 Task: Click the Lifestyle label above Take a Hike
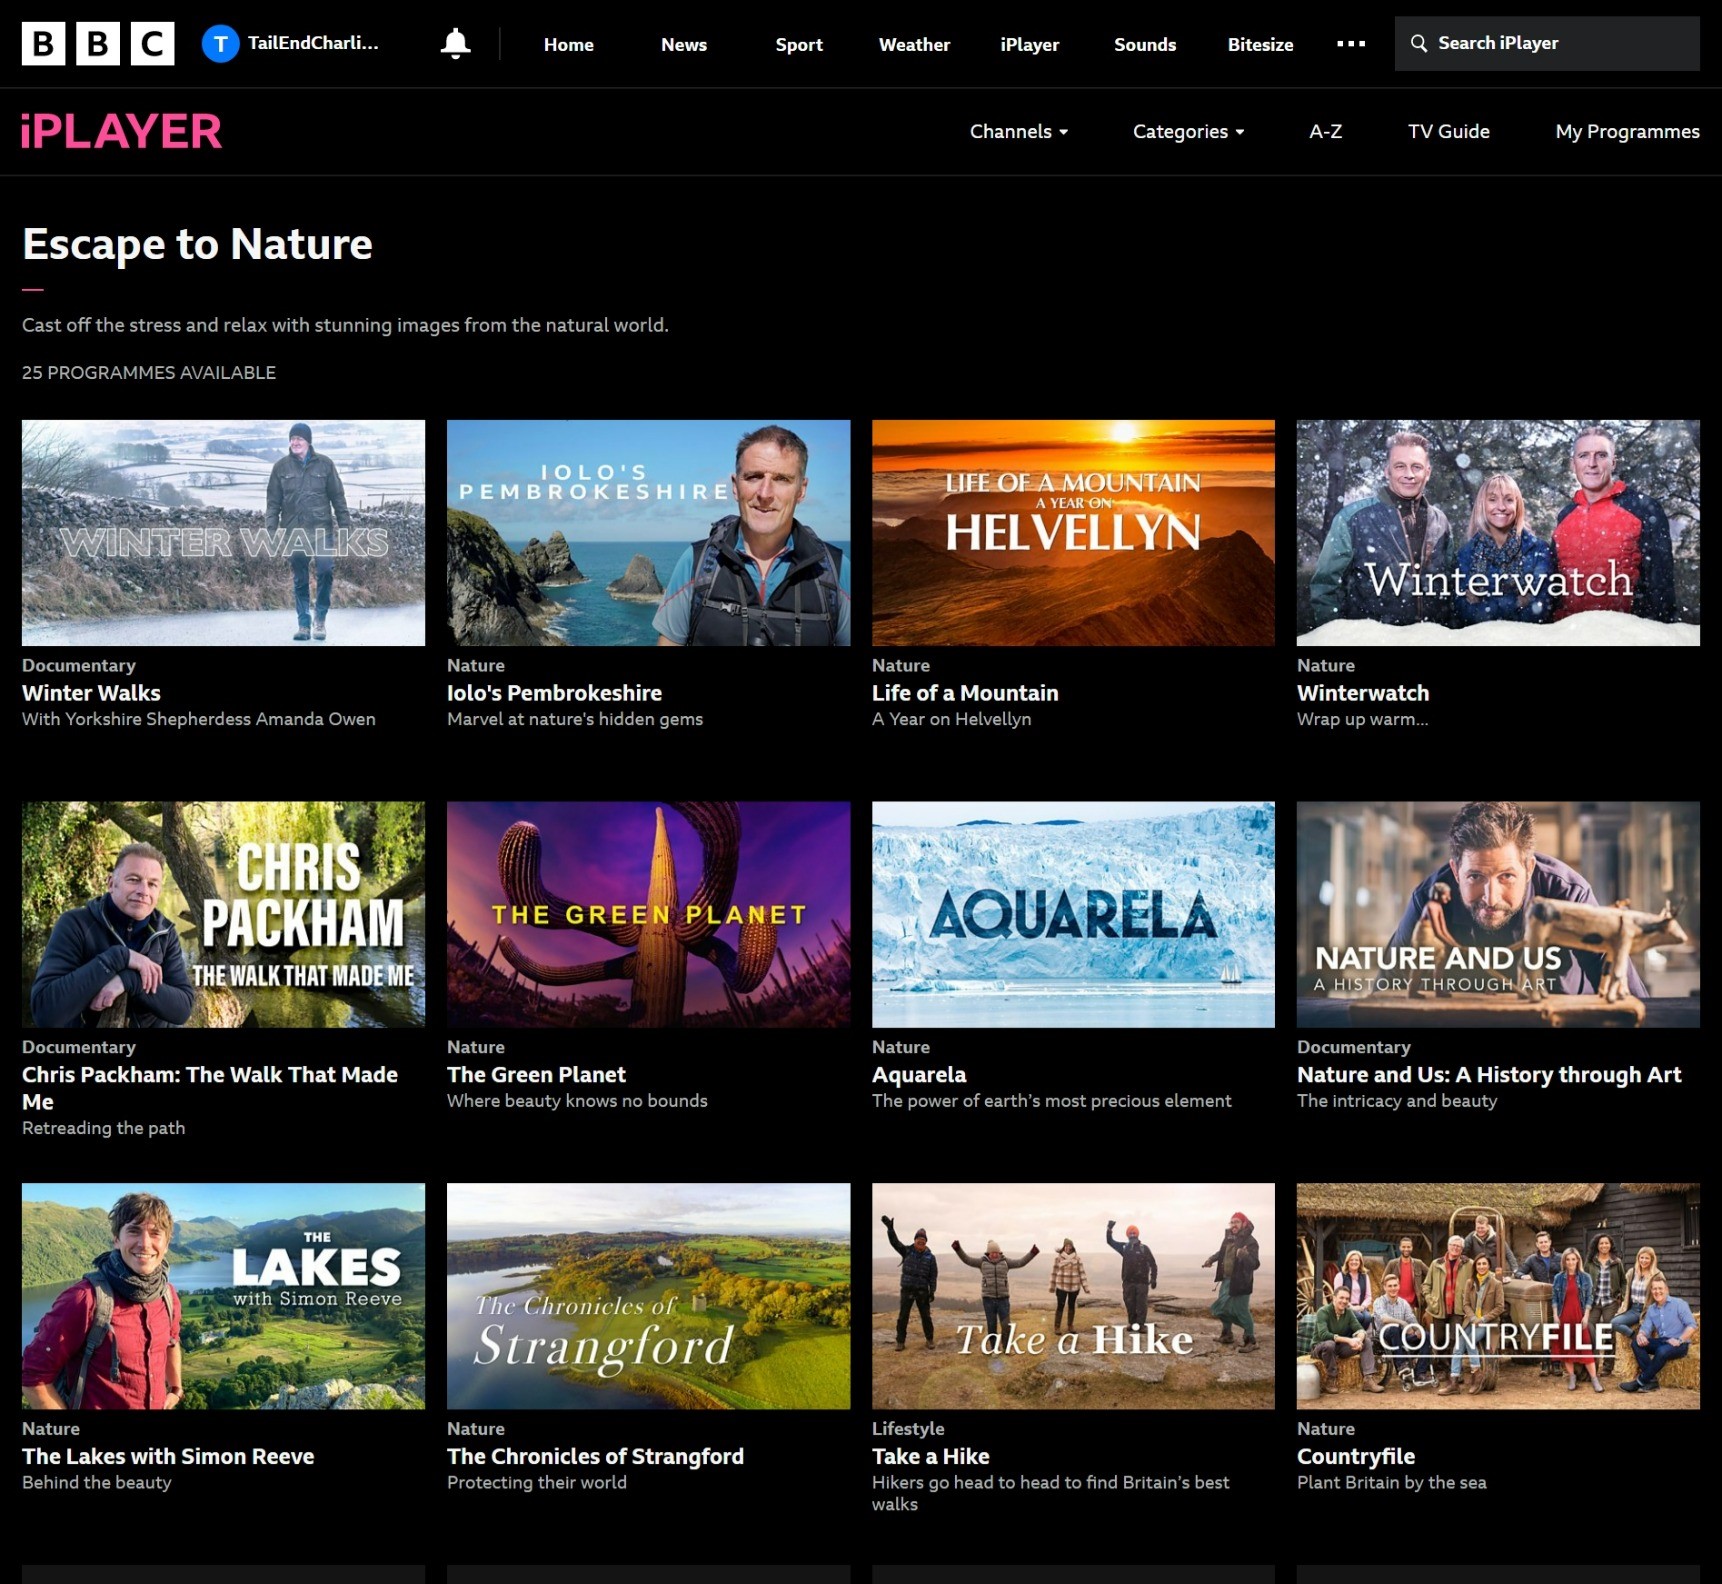click(908, 1429)
